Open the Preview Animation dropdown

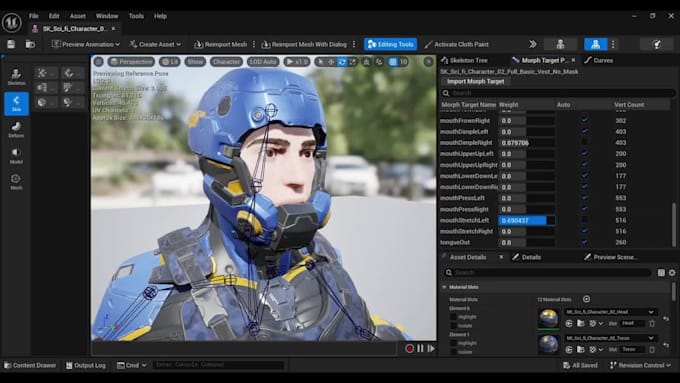[85, 44]
